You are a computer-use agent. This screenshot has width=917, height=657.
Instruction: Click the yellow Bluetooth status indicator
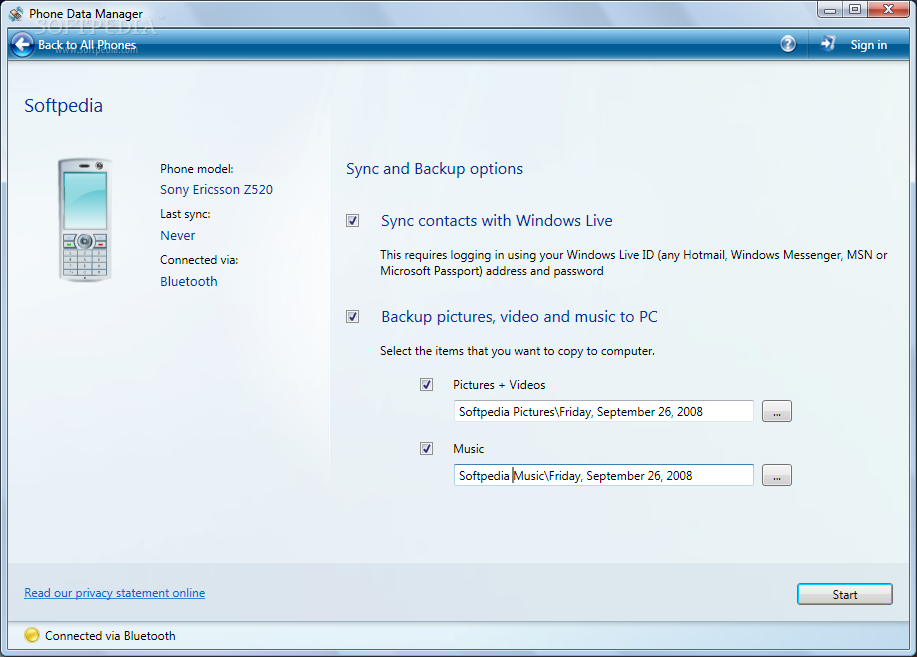[x=32, y=635]
